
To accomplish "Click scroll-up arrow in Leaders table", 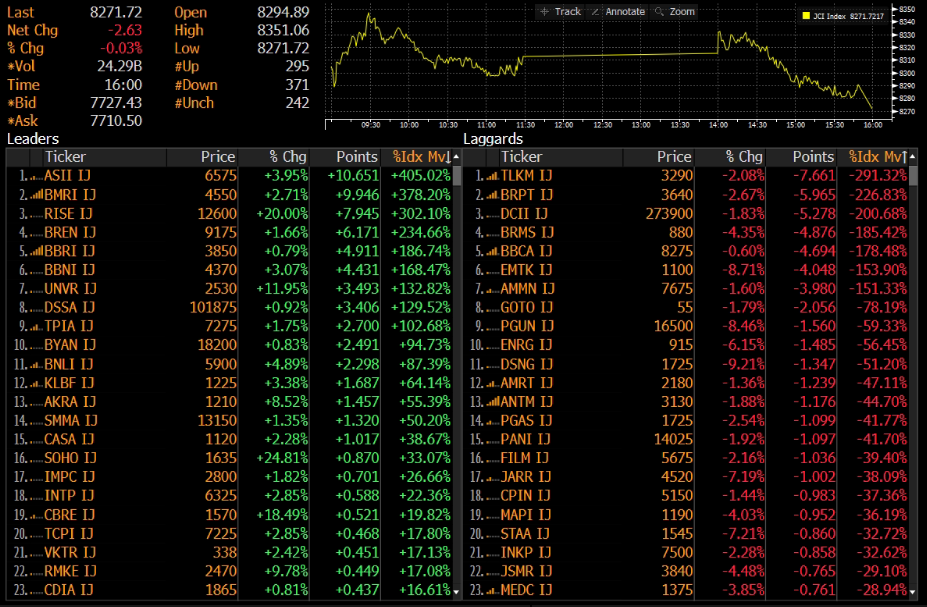I will (x=457, y=157).
